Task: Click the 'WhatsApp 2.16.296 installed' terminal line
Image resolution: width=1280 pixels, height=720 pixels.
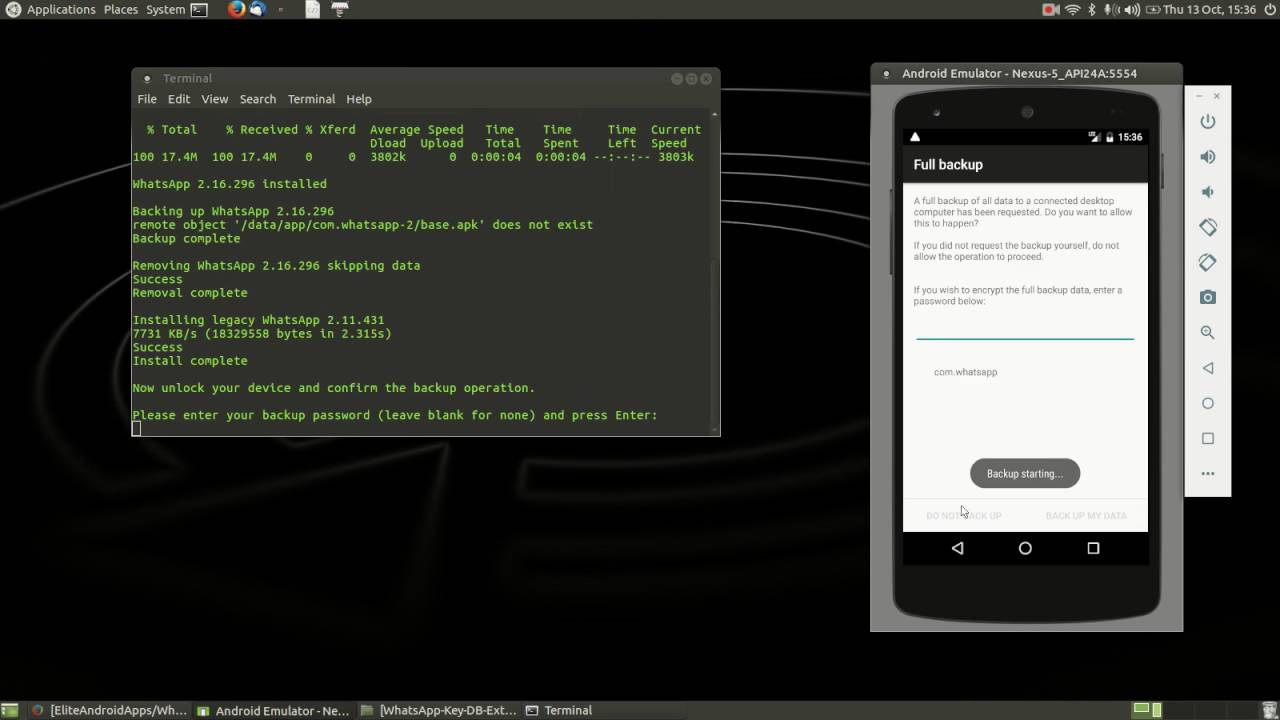Action: pos(230,184)
